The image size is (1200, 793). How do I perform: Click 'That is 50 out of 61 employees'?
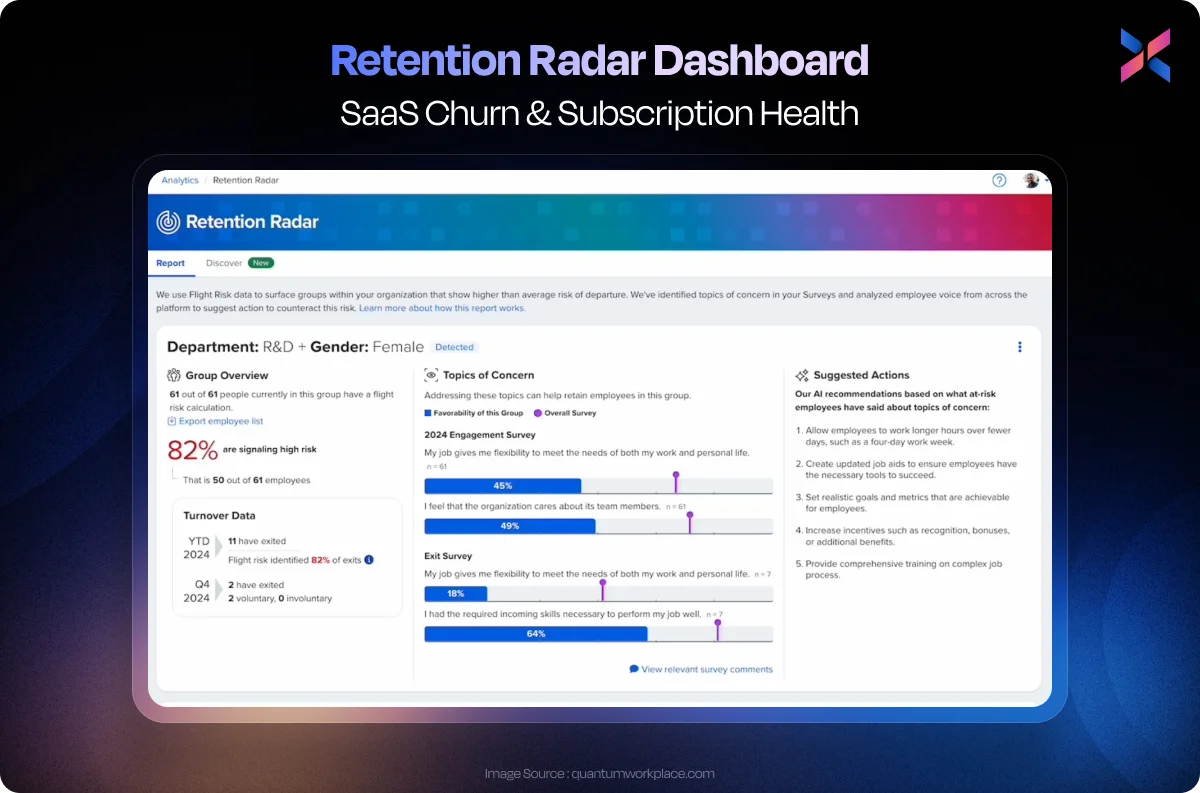click(246, 480)
